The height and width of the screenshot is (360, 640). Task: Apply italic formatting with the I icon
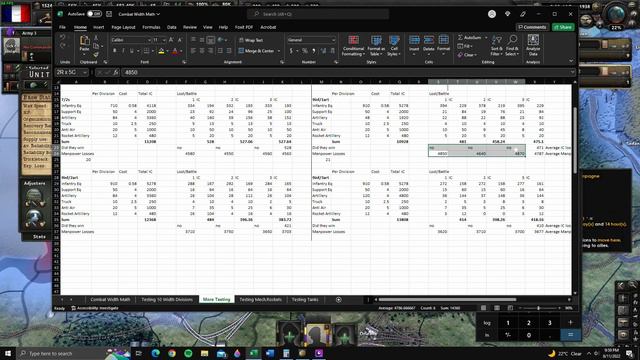point(123,51)
